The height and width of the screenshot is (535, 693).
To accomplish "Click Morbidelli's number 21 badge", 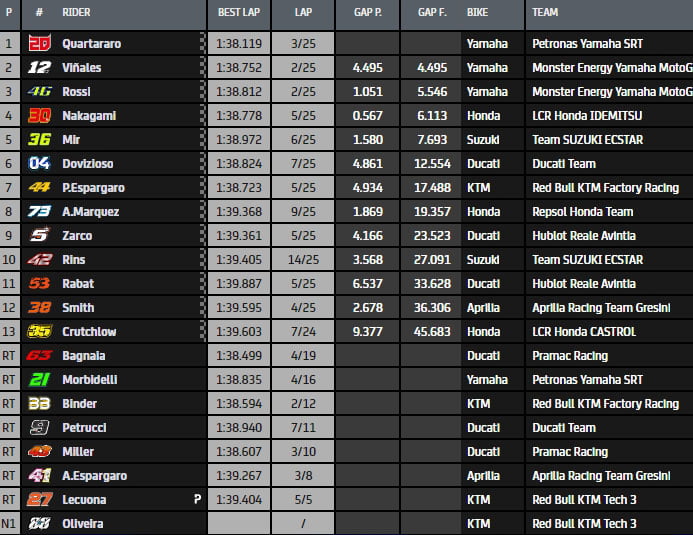I will 39,379.
